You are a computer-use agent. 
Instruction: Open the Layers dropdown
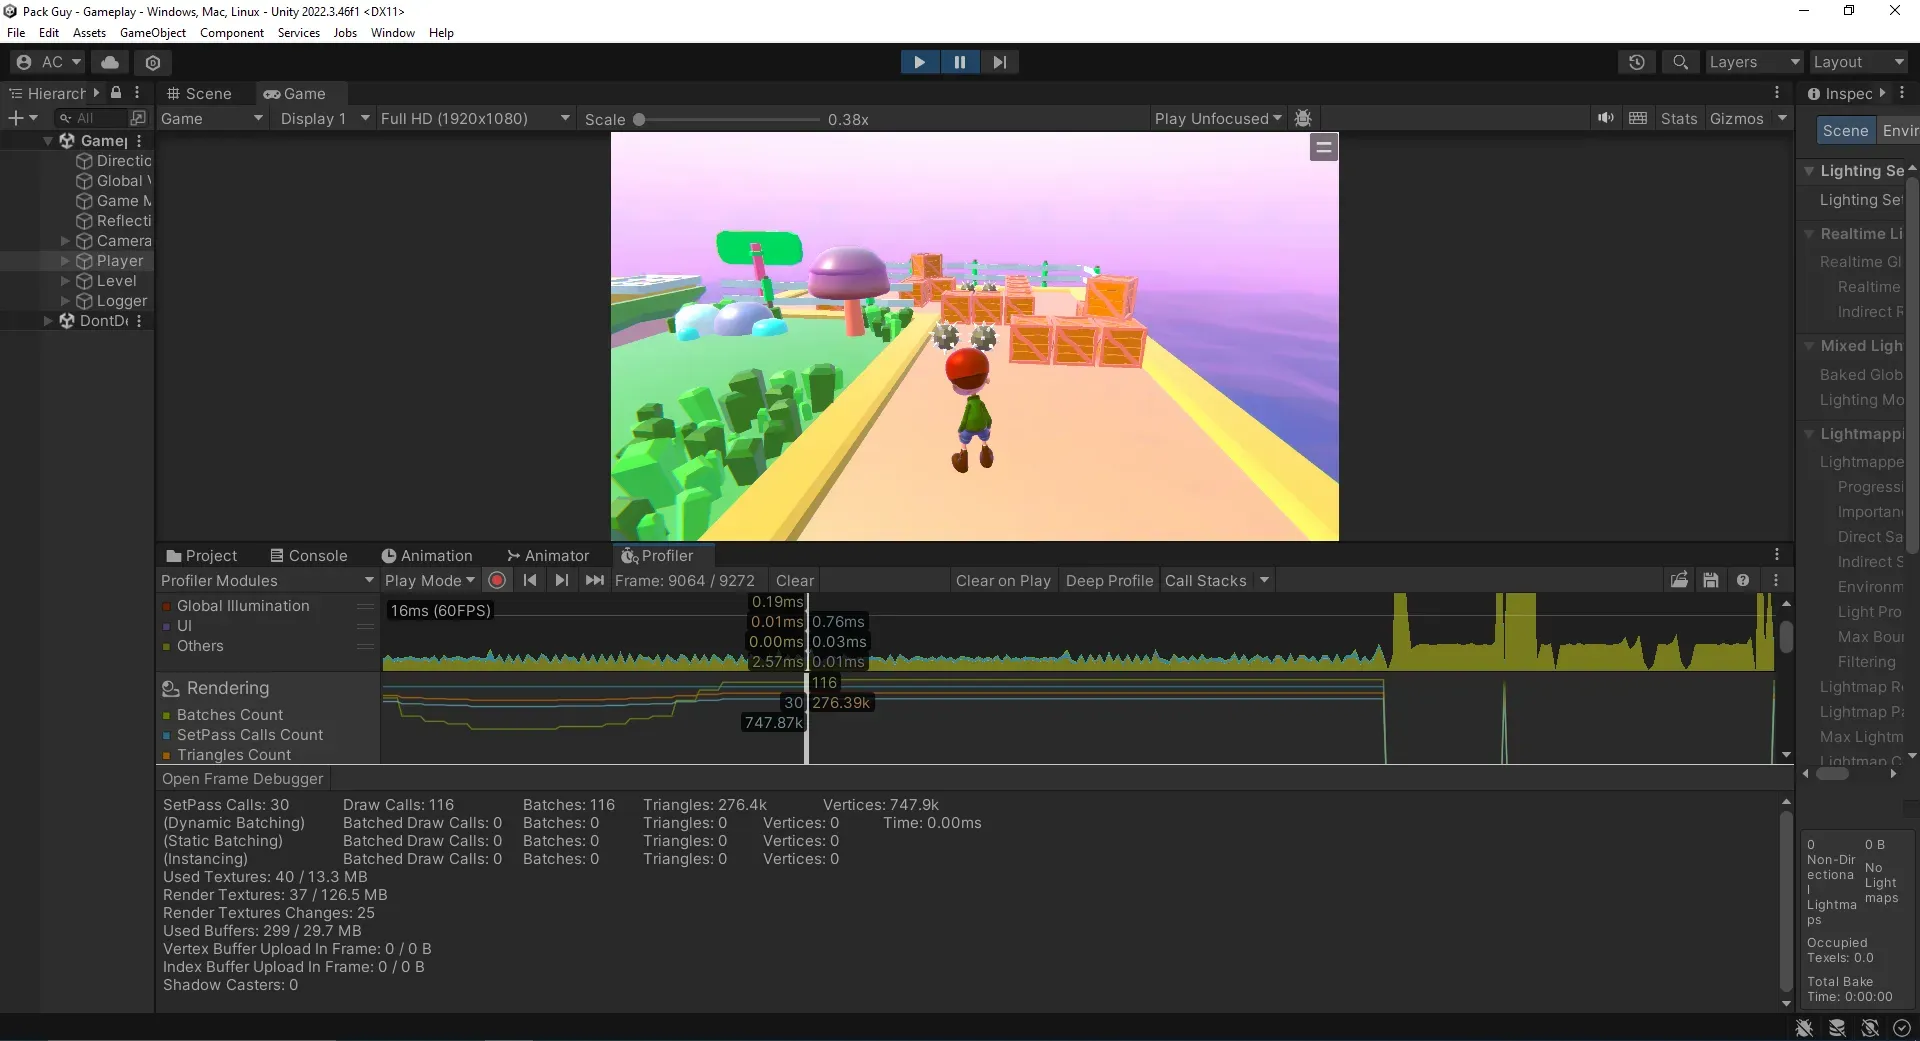[x=1754, y=62]
